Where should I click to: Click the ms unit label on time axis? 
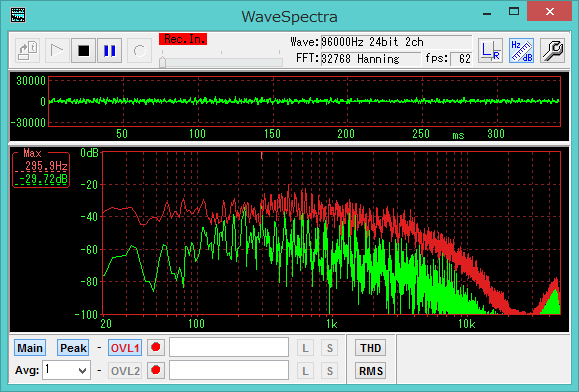coord(458,135)
